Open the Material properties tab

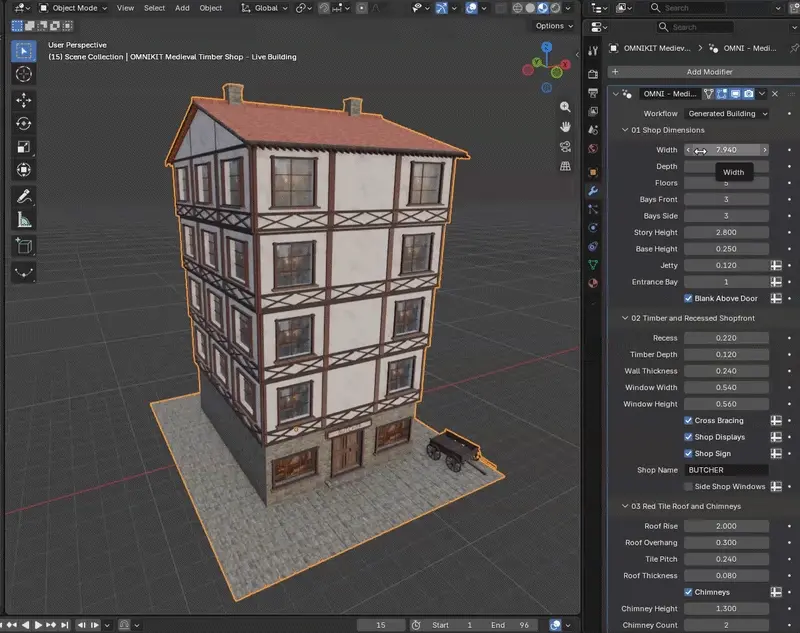pyautogui.click(x=593, y=284)
